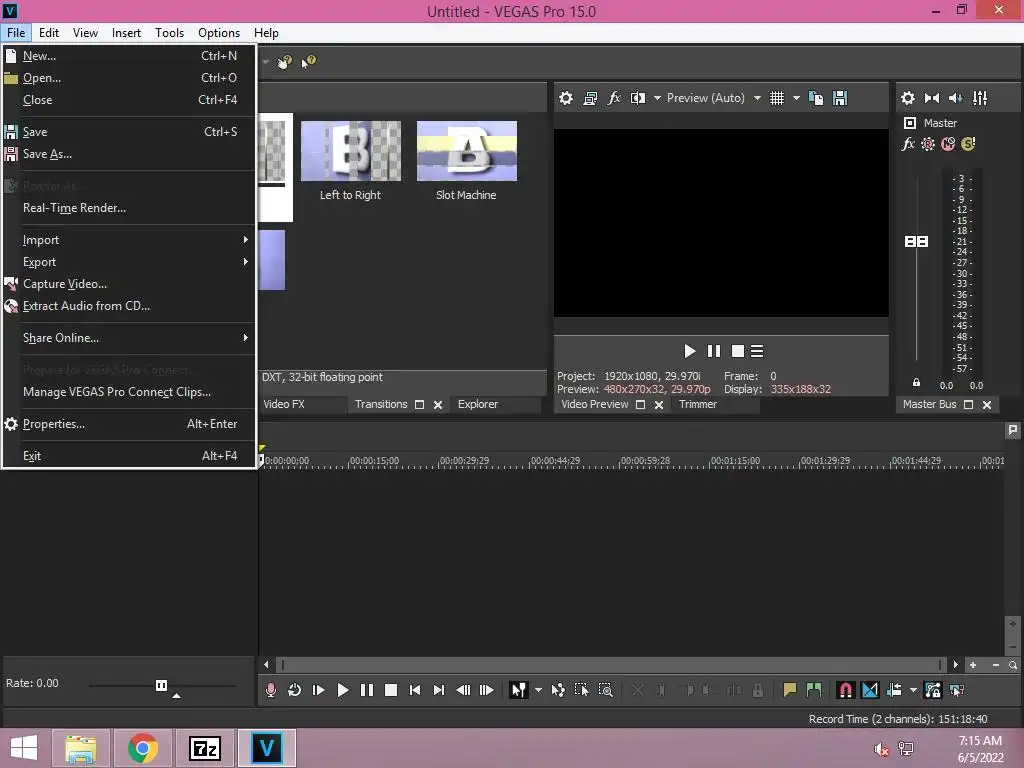Viewport: 1024px width, 768px height.
Task: Pause the Video Preview
Action: (713, 351)
